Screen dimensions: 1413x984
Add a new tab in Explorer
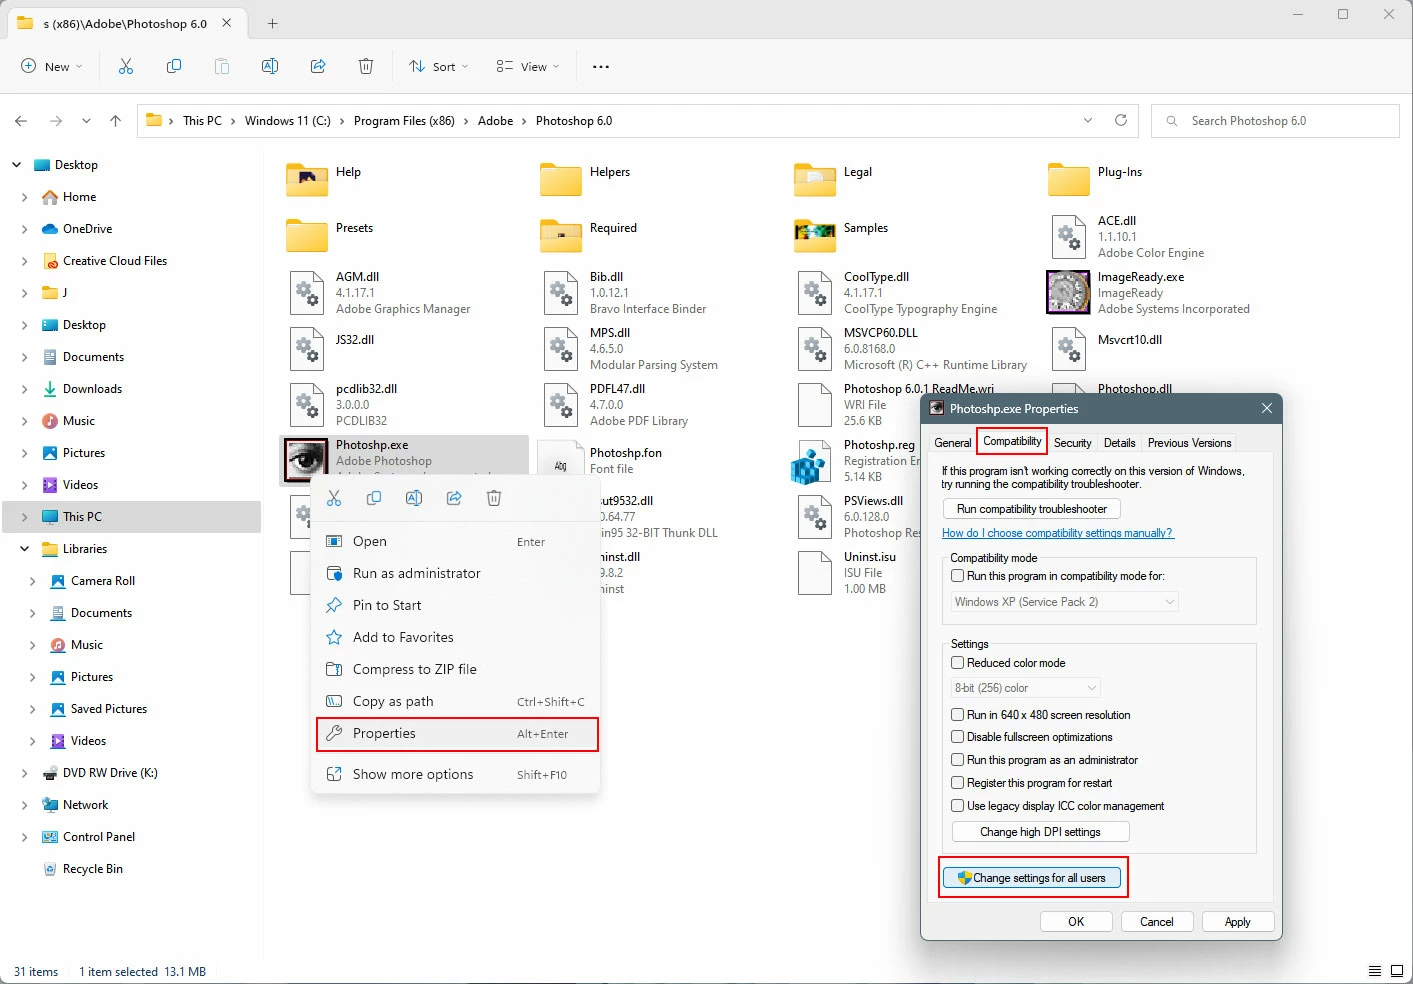pos(272,23)
